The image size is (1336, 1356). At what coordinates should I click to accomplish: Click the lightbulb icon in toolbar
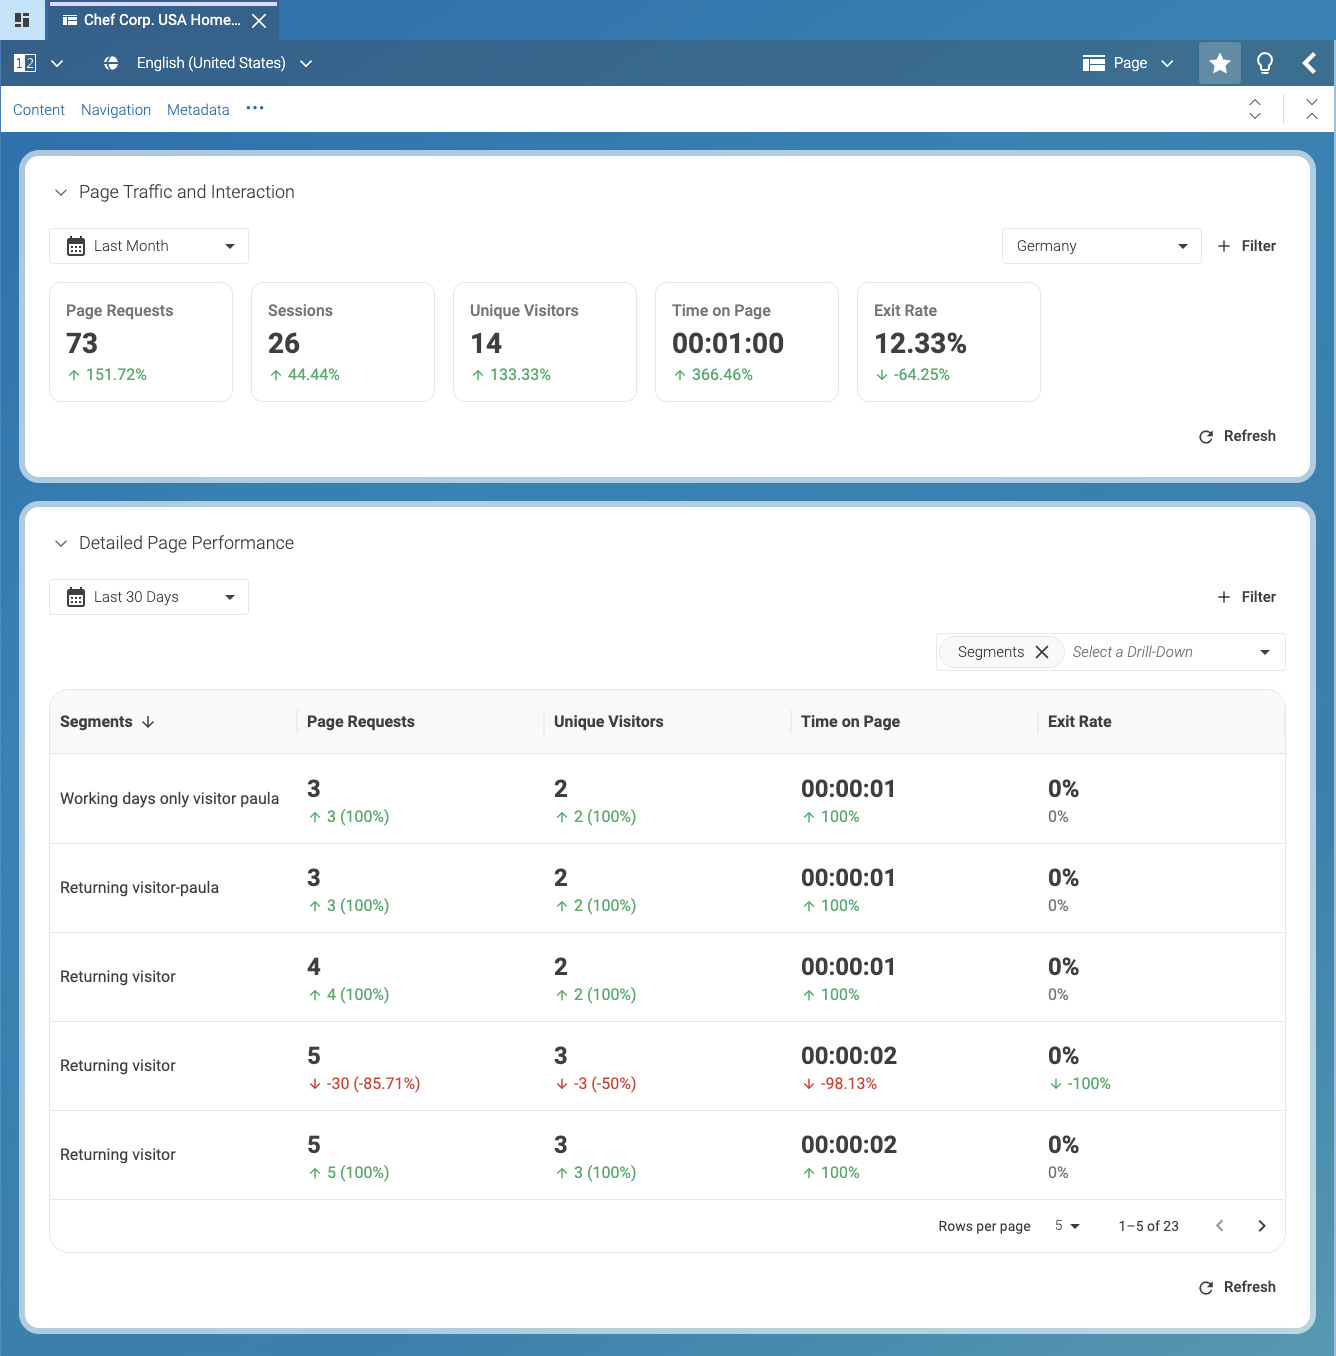point(1264,64)
